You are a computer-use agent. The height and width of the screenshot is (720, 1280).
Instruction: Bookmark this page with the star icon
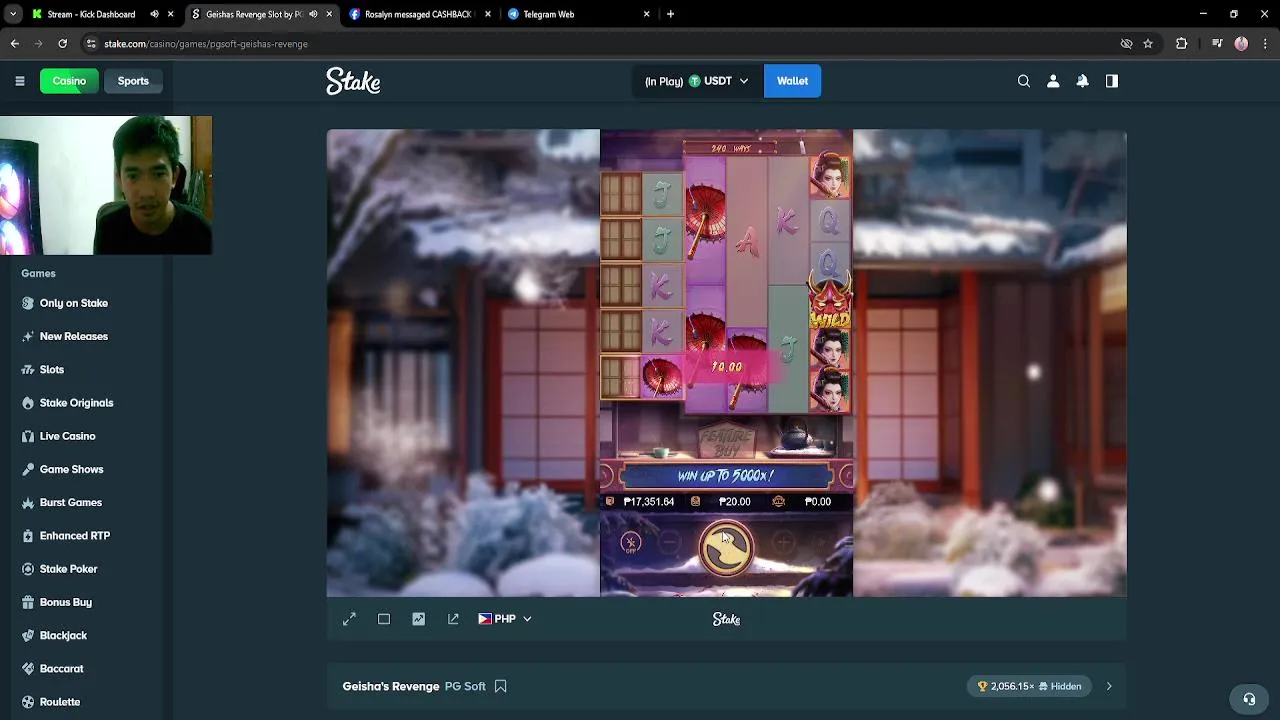point(1148,44)
